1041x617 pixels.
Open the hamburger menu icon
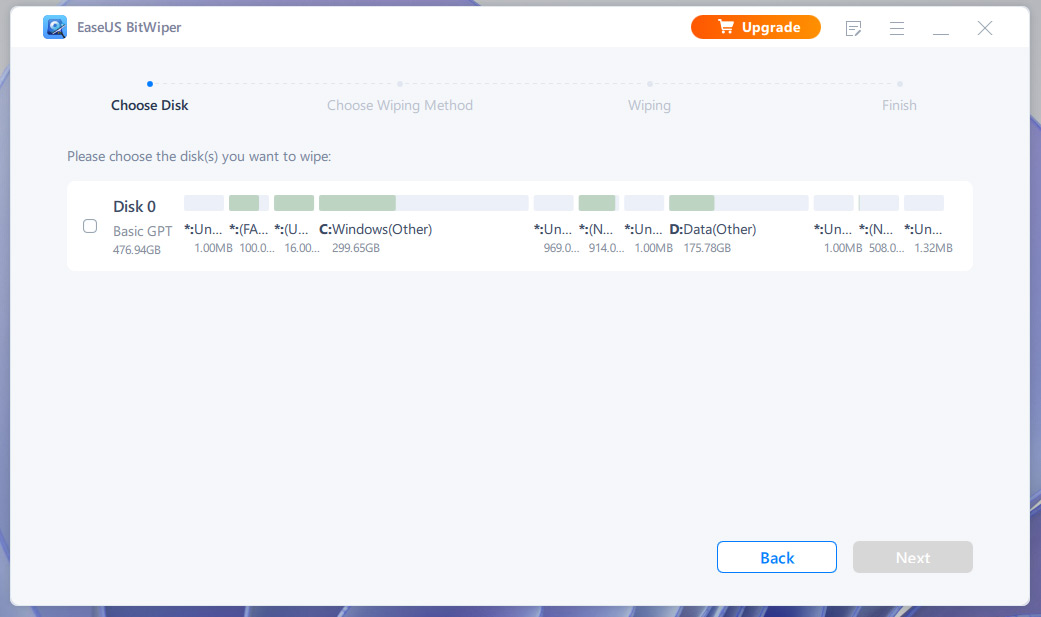click(897, 28)
